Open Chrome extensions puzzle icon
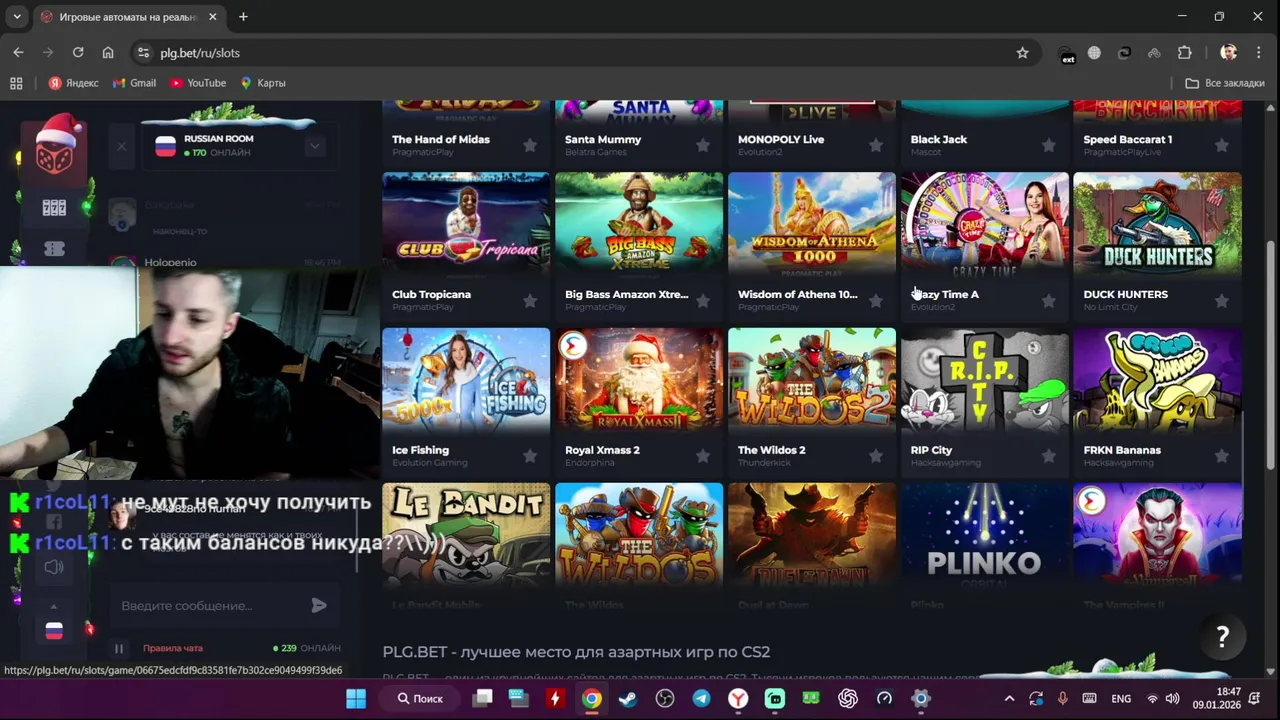This screenshot has height=720, width=1280. (1185, 53)
